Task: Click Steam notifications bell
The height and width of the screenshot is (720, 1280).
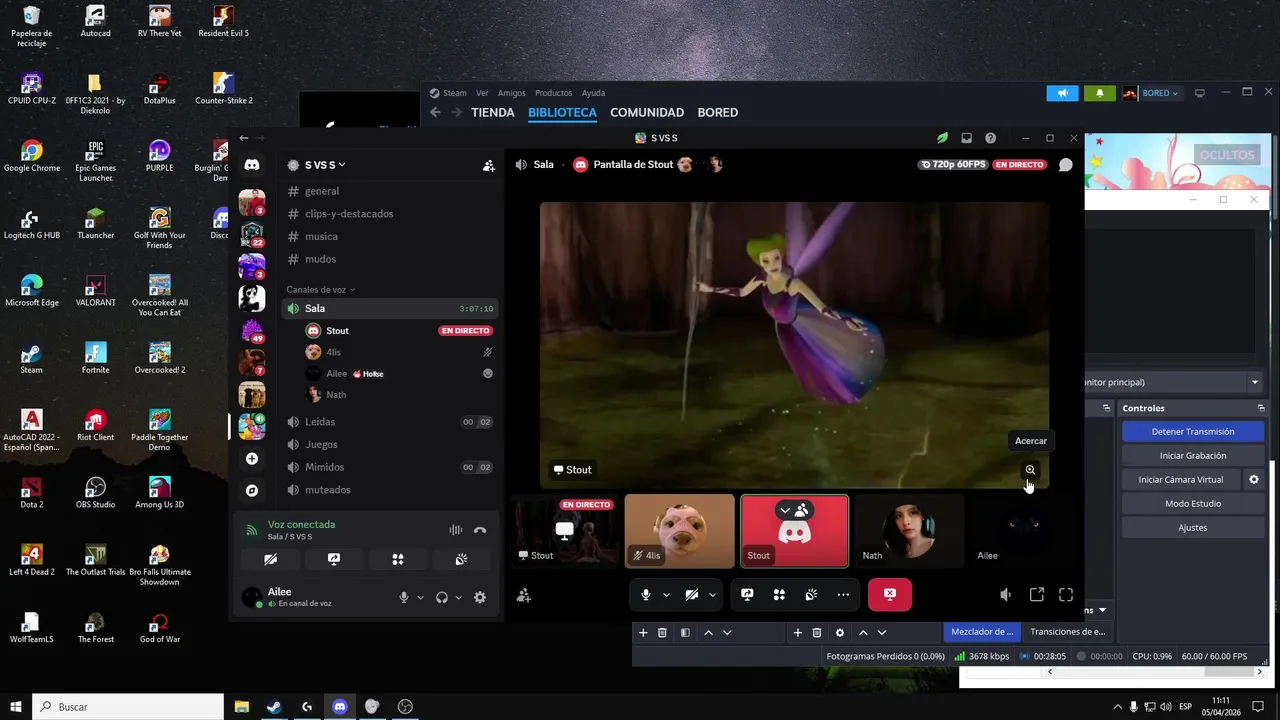Action: (x=1100, y=93)
